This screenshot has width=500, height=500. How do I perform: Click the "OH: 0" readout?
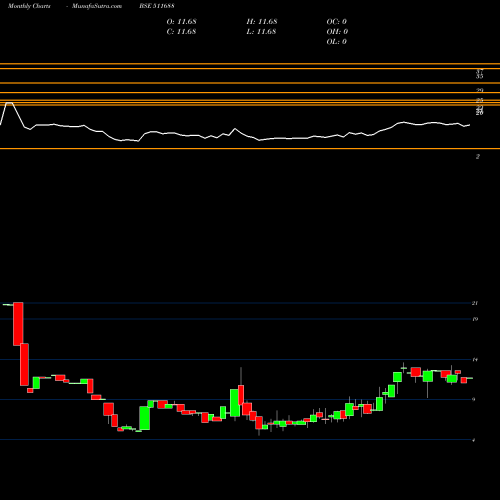[x=337, y=31]
